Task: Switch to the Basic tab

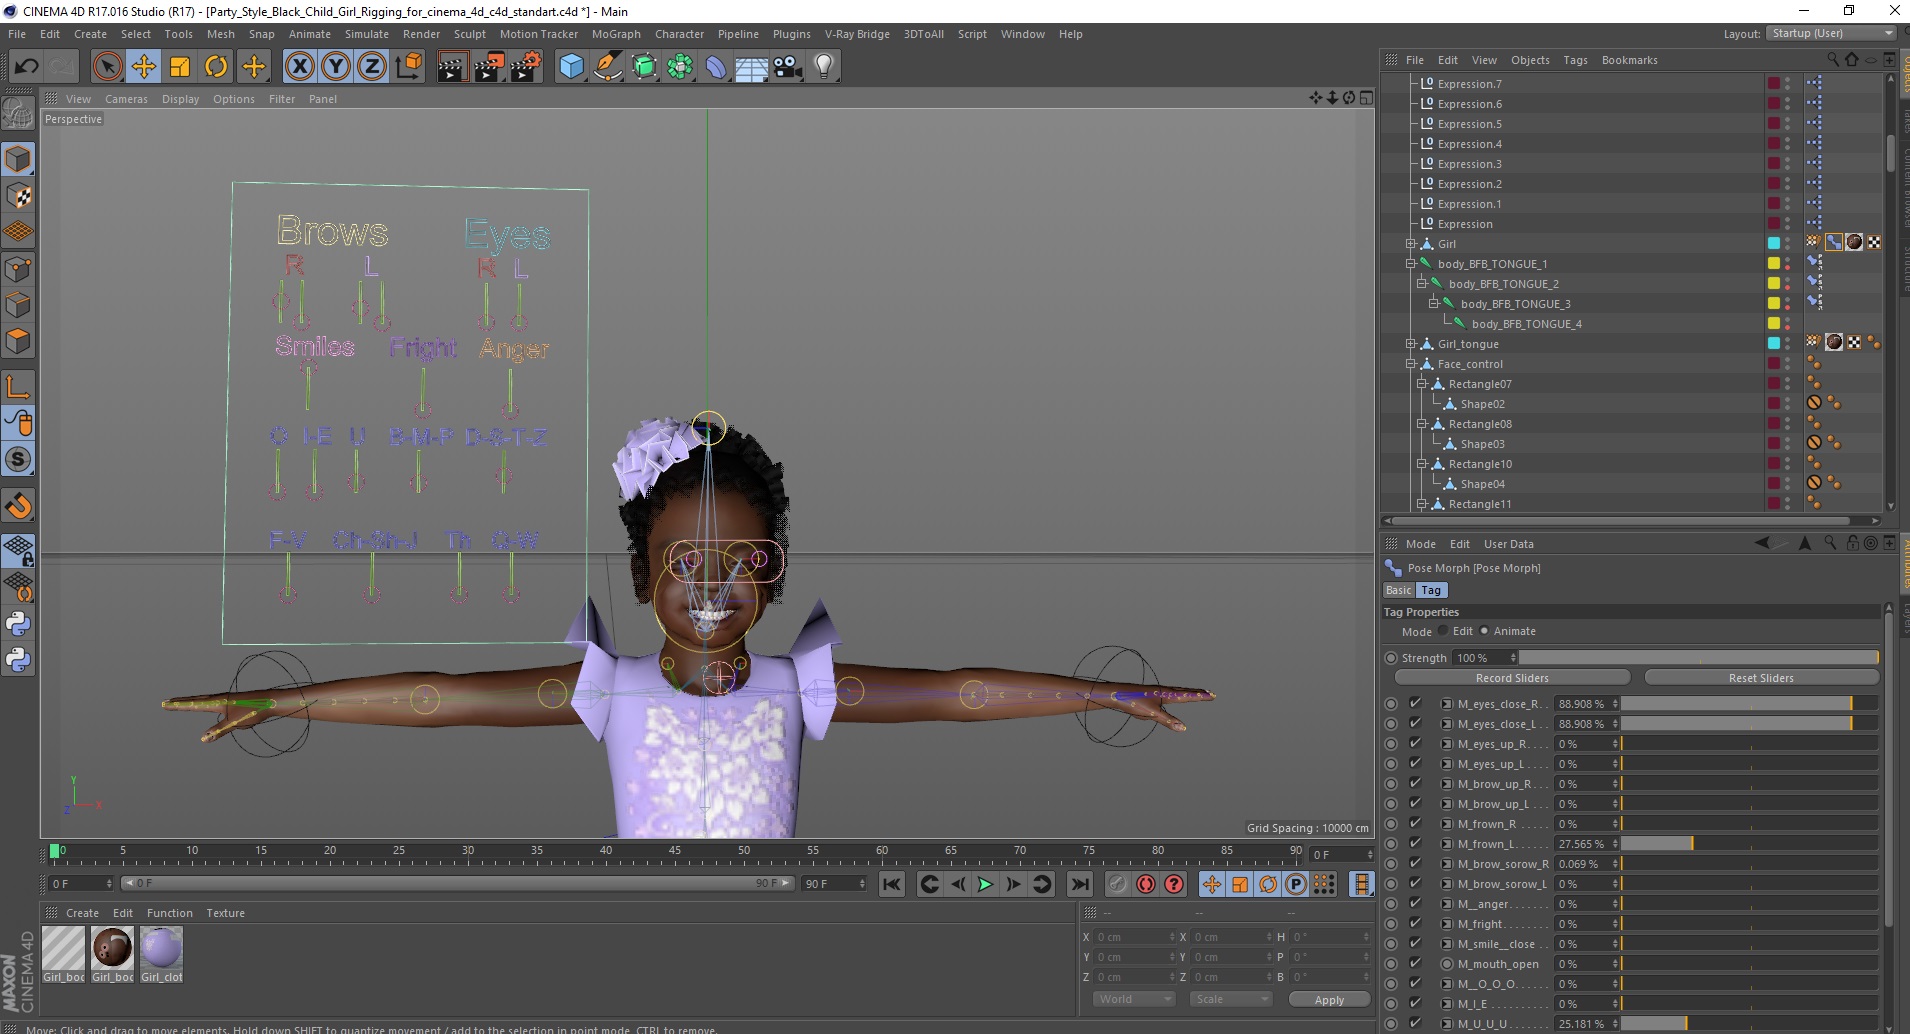Action: click(x=1398, y=590)
